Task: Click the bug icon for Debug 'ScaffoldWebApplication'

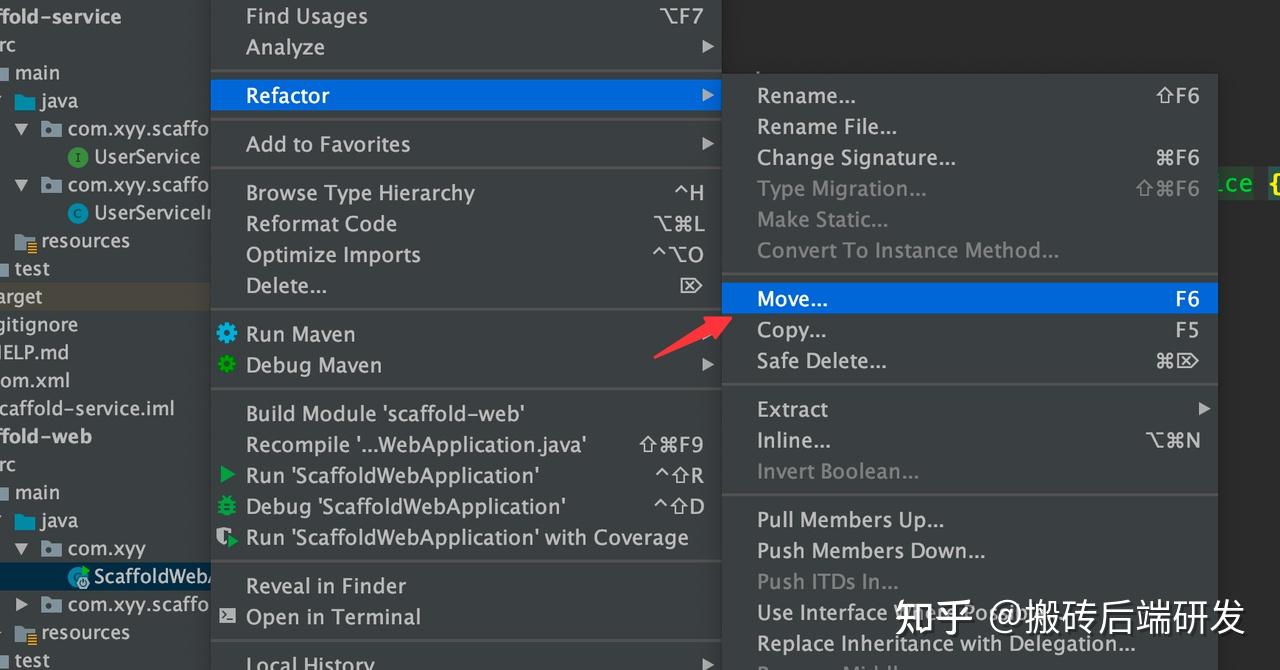Action: 227,506
